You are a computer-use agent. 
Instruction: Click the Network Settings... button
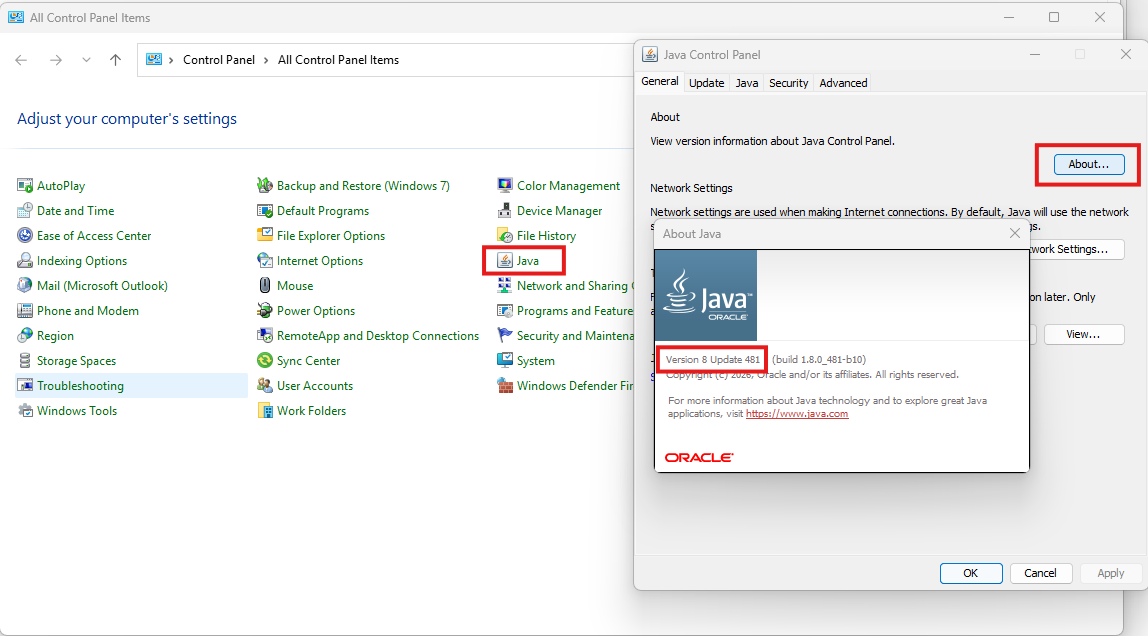coord(1076,250)
